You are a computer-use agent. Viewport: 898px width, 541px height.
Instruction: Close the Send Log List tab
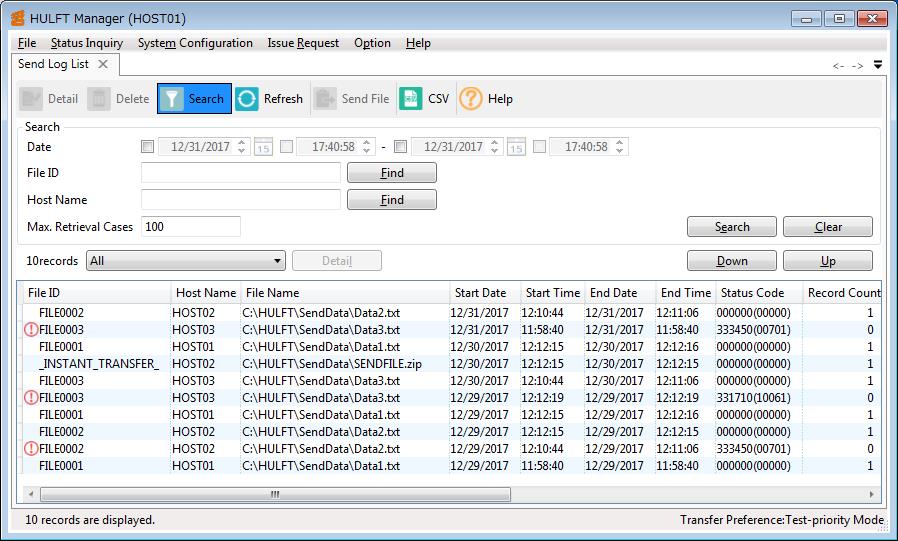click(x=103, y=64)
